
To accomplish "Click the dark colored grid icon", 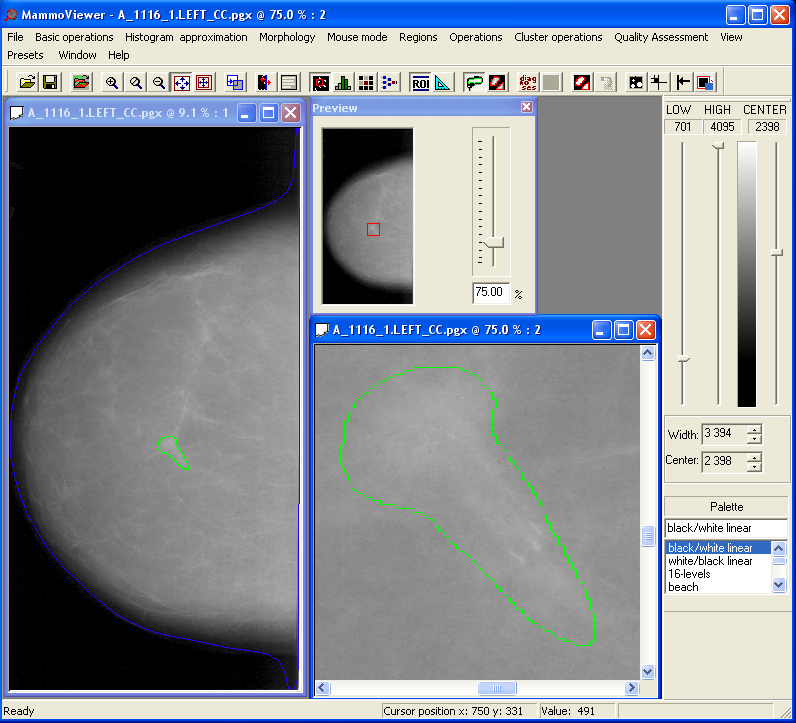I will [366, 82].
